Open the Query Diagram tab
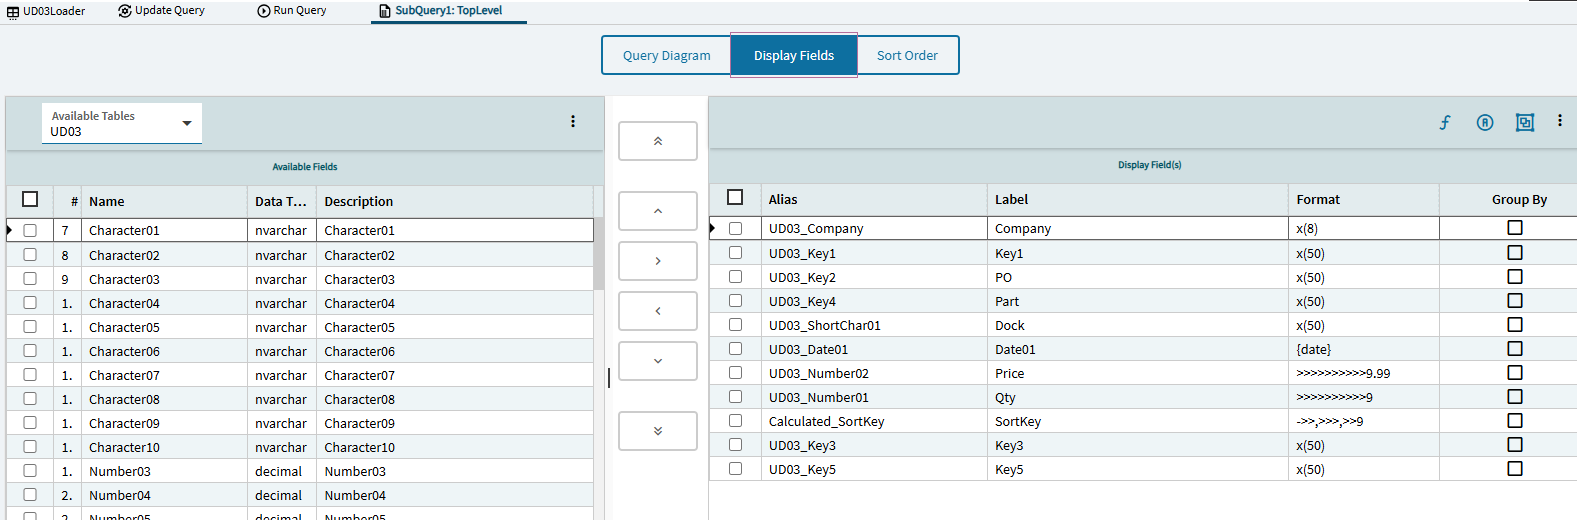 pos(666,55)
